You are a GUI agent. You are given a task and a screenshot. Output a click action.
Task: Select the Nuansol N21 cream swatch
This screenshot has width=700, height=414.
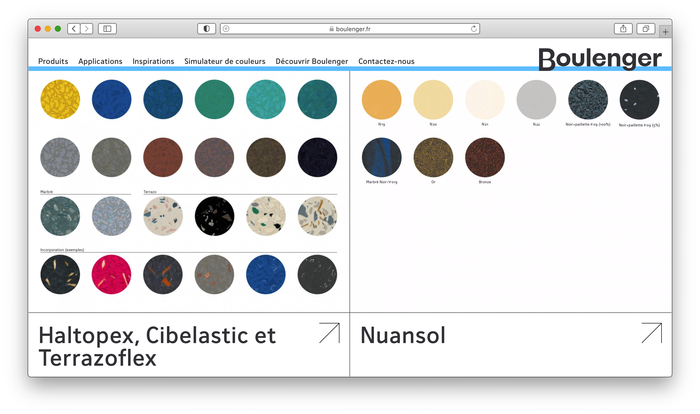[485, 100]
